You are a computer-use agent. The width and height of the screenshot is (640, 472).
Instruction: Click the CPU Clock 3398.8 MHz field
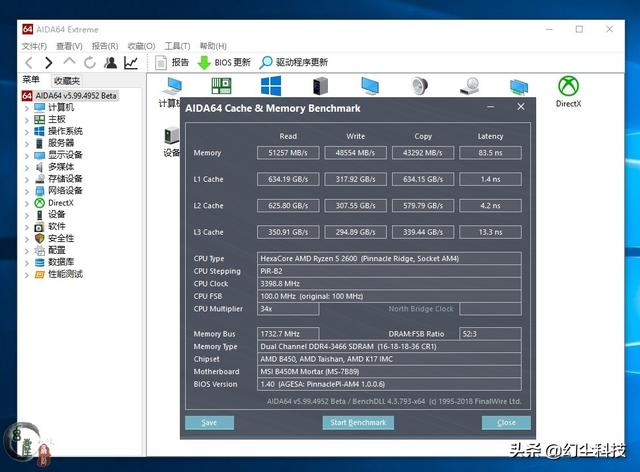[x=389, y=283]
